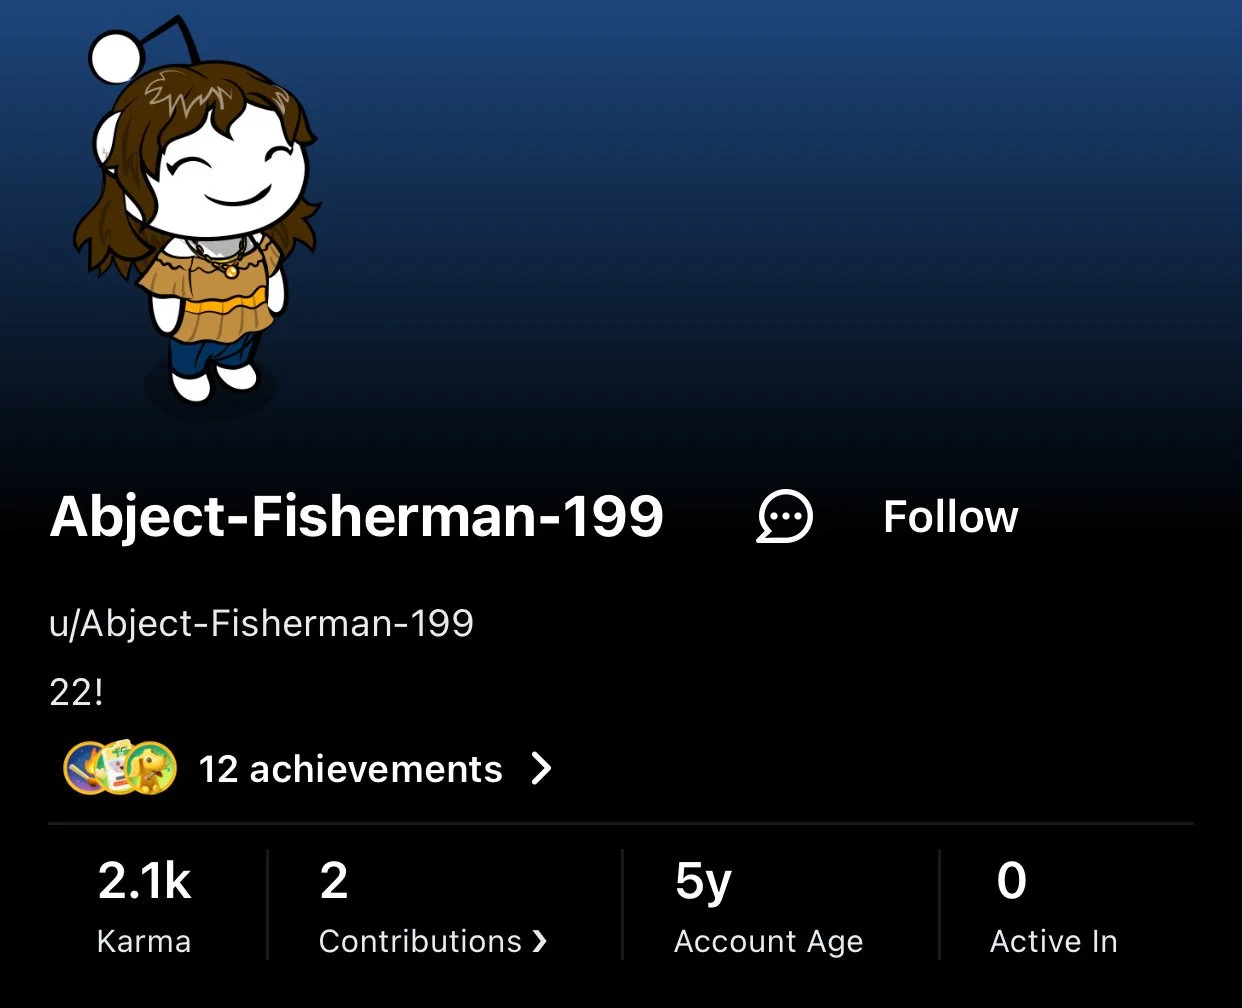The image size is (1242, 1008).
Task: Follow Abject-Fisherman-199
Action: pos(950,517)
